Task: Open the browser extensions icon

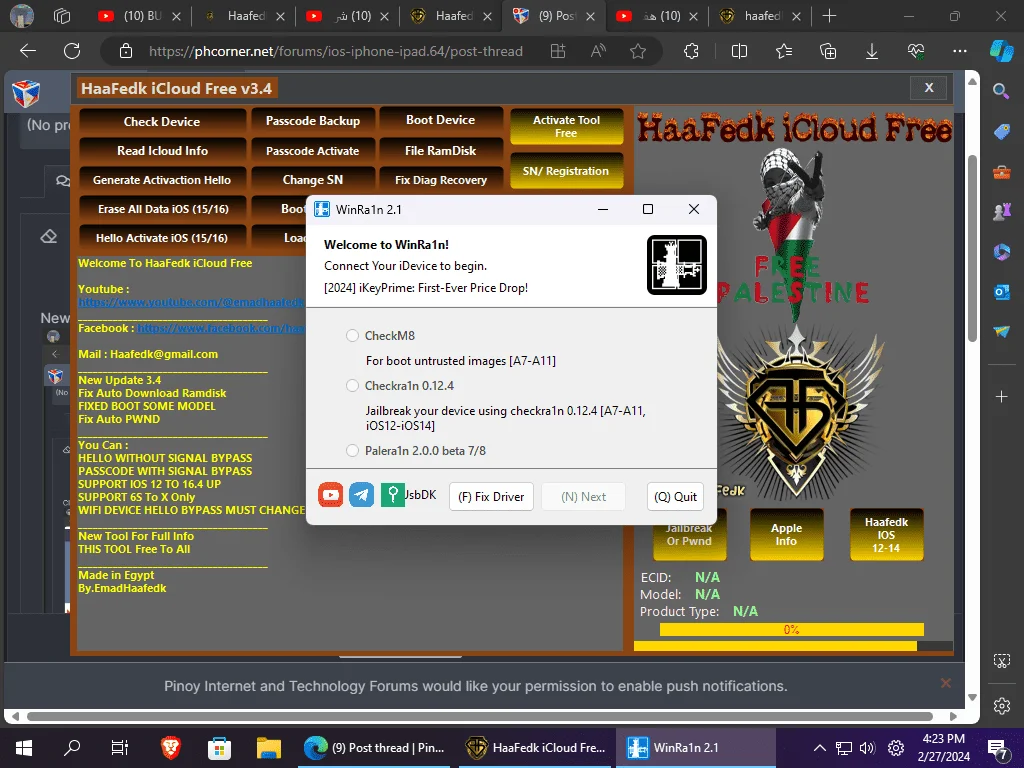Action: [692, 51]
